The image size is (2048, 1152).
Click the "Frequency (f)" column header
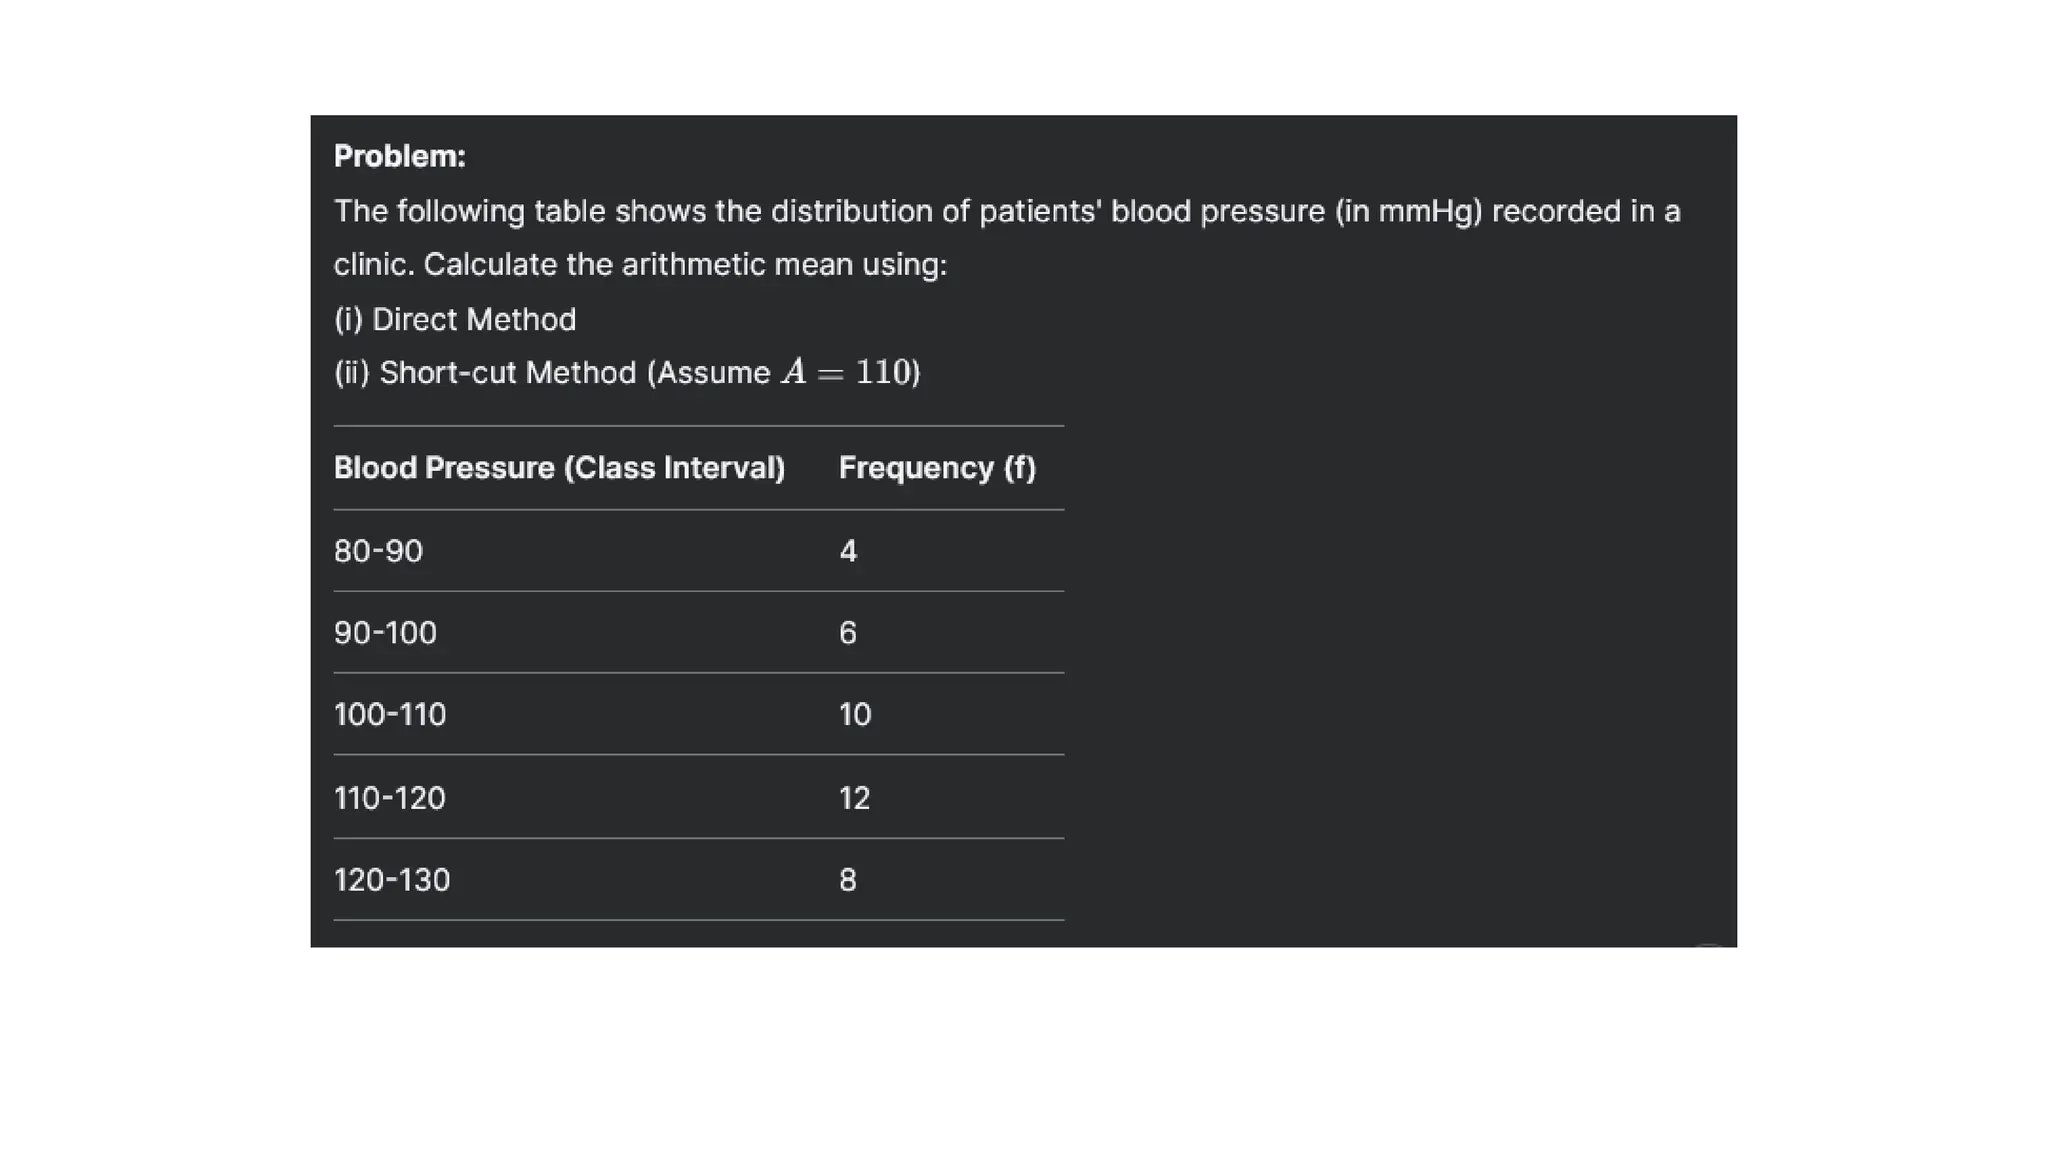point(937,468)
